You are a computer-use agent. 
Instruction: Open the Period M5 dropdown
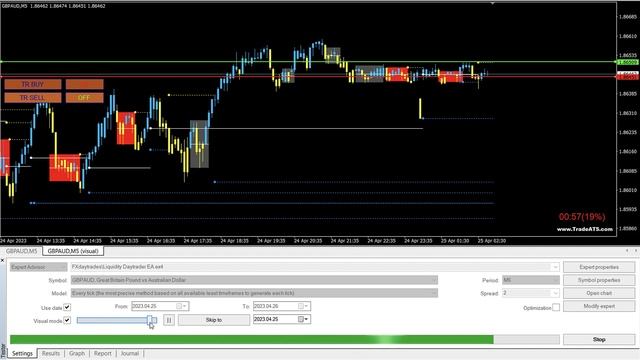click(x=531, y=280)
